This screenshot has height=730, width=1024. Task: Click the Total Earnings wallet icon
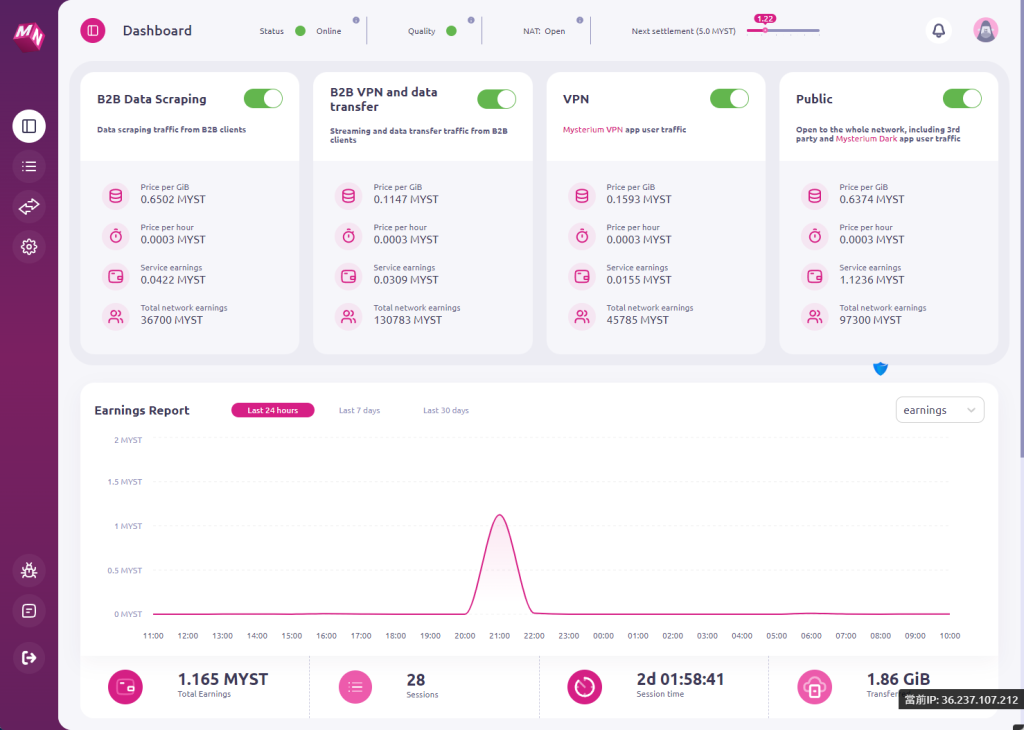pos(125,687)
